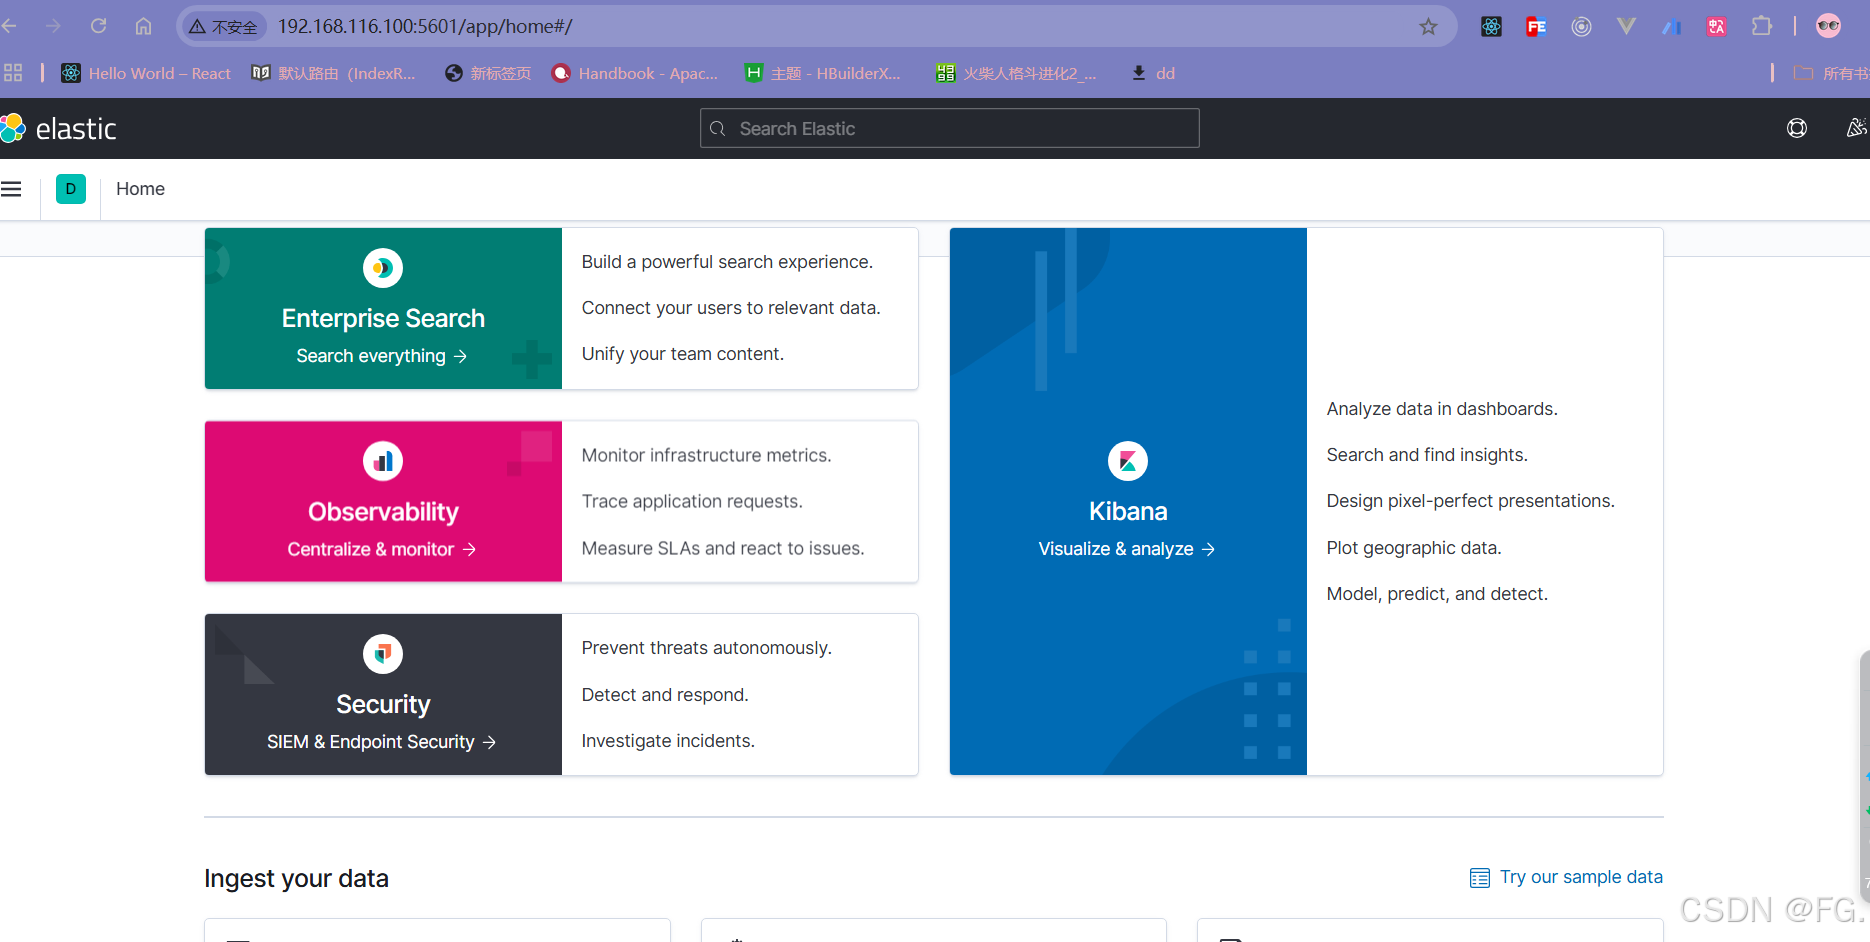Open the 主题 - HBuilderX bookmark
This screenshot has height=942, width=1870.
coord(823,73)
